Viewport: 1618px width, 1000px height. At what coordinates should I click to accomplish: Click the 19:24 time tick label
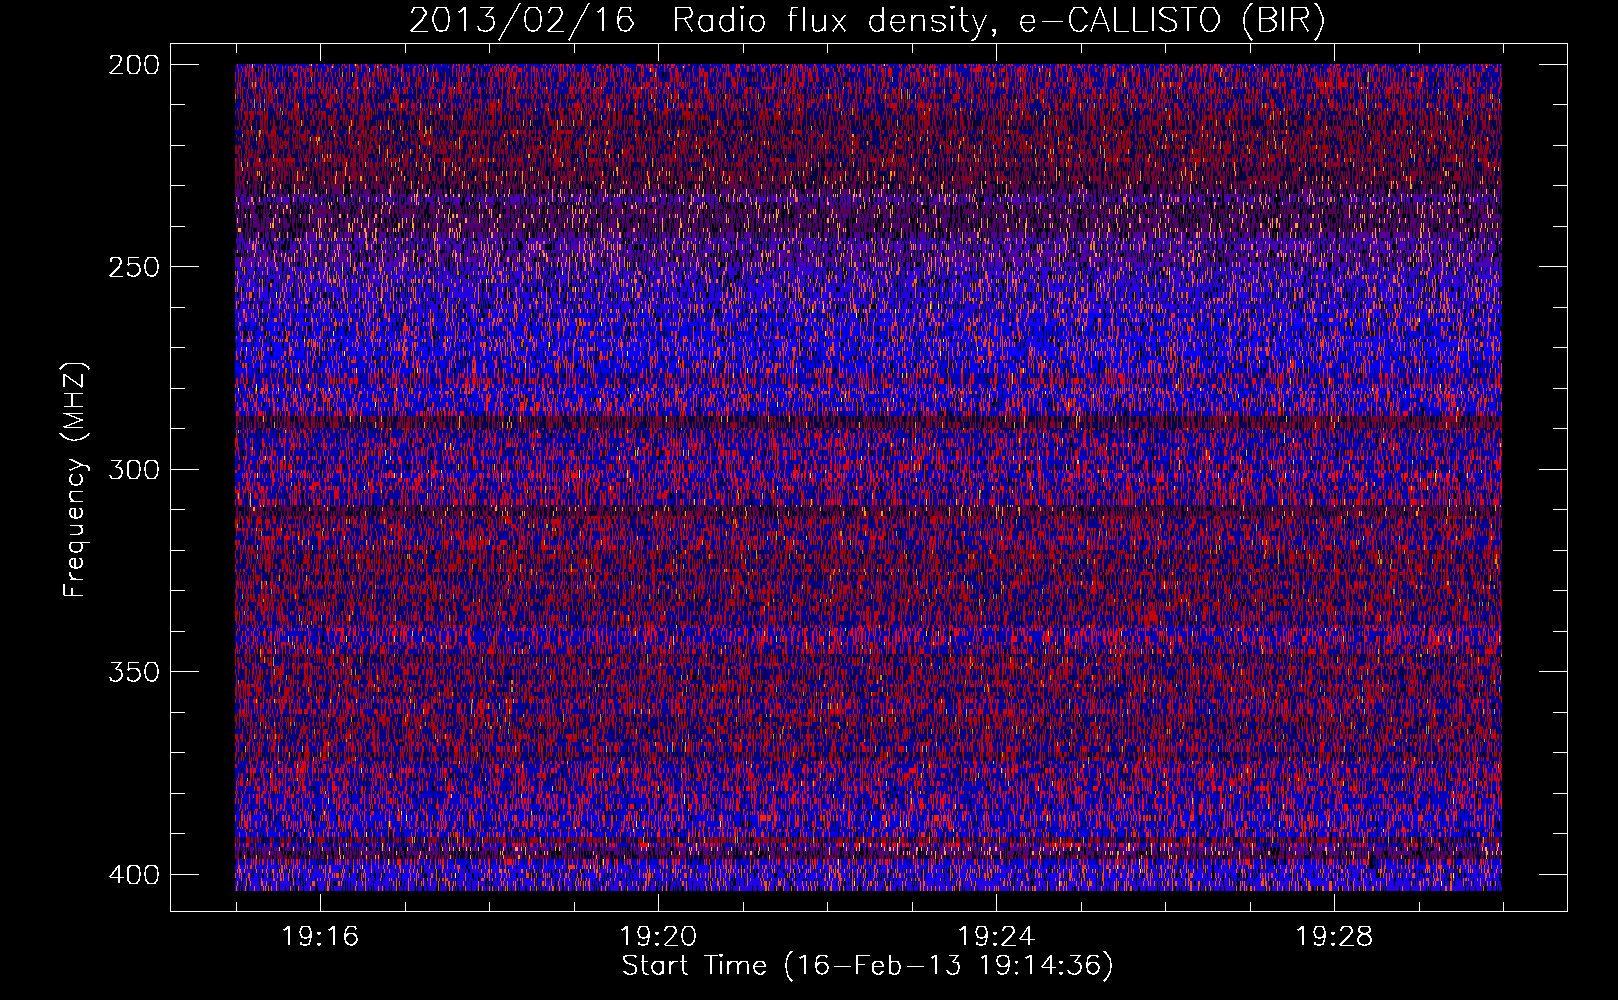coord(996,937)
